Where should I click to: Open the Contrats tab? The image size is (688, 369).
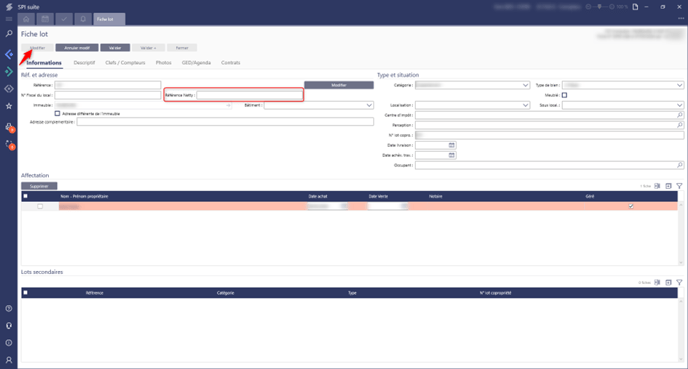231,63
